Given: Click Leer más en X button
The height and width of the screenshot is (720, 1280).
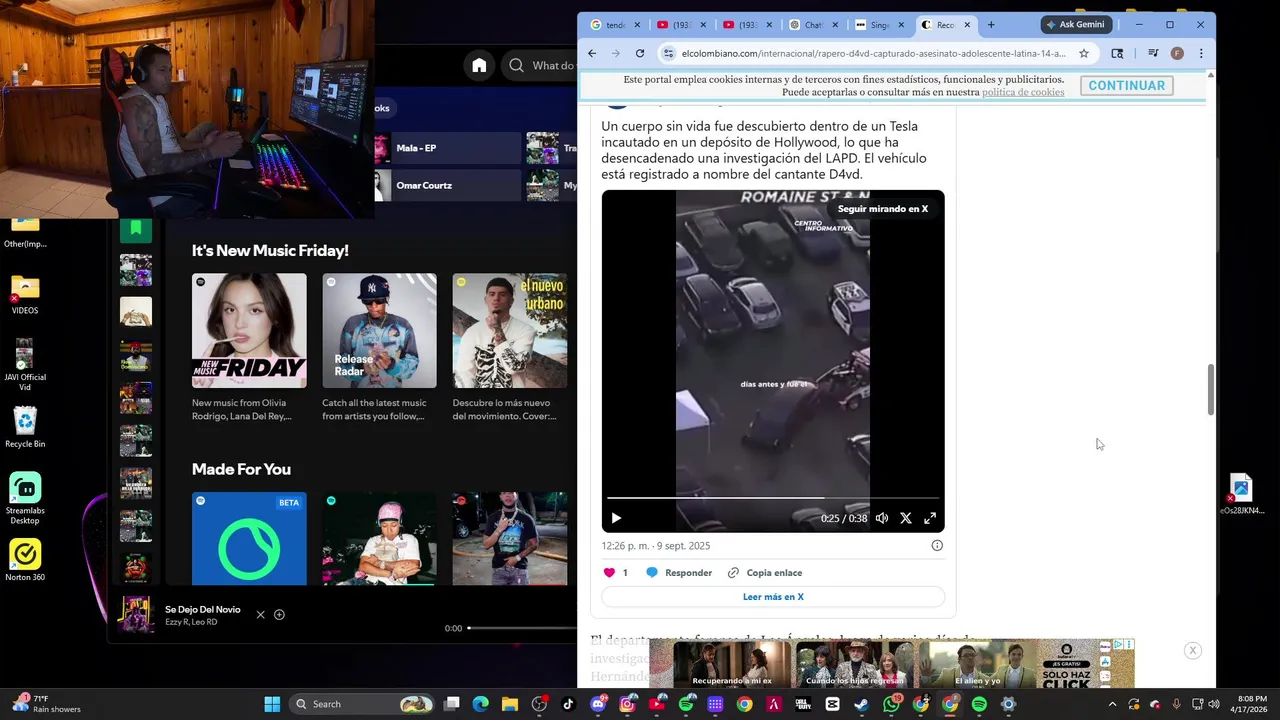Looking at the screenshot, I should coord(773,597).
